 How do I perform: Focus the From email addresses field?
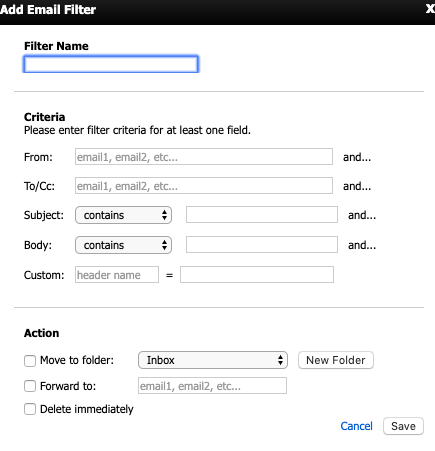pyautogui.click(x=204, y=157)
